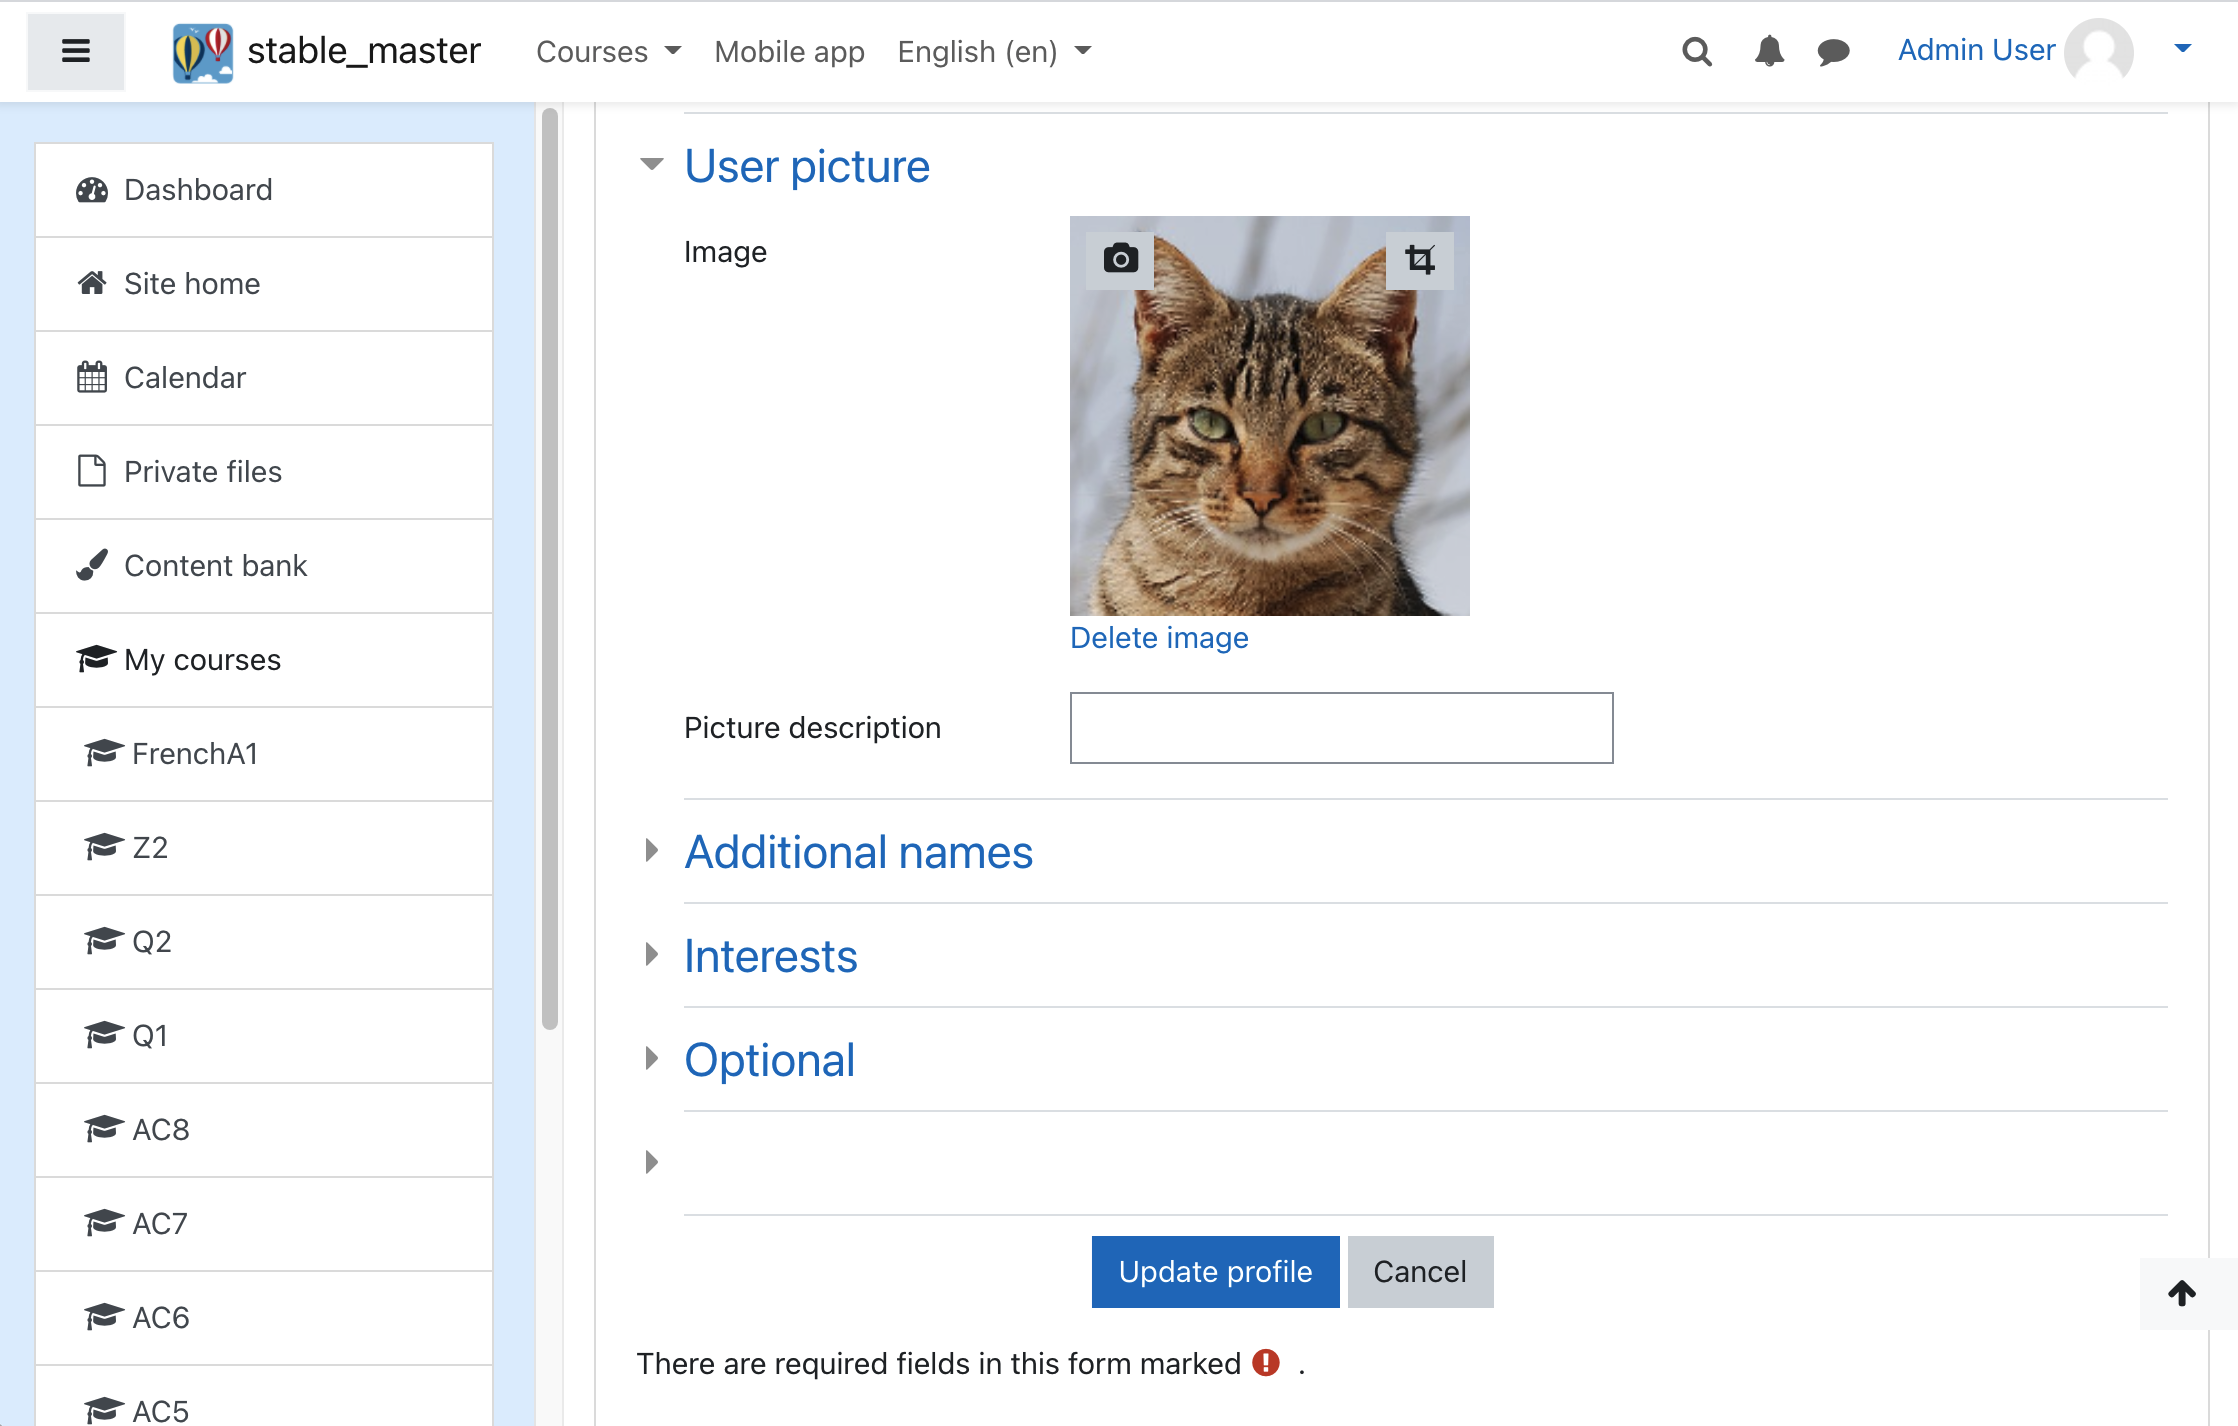
Task: Collapse the User picture section triangle
Action: point(652,165)
